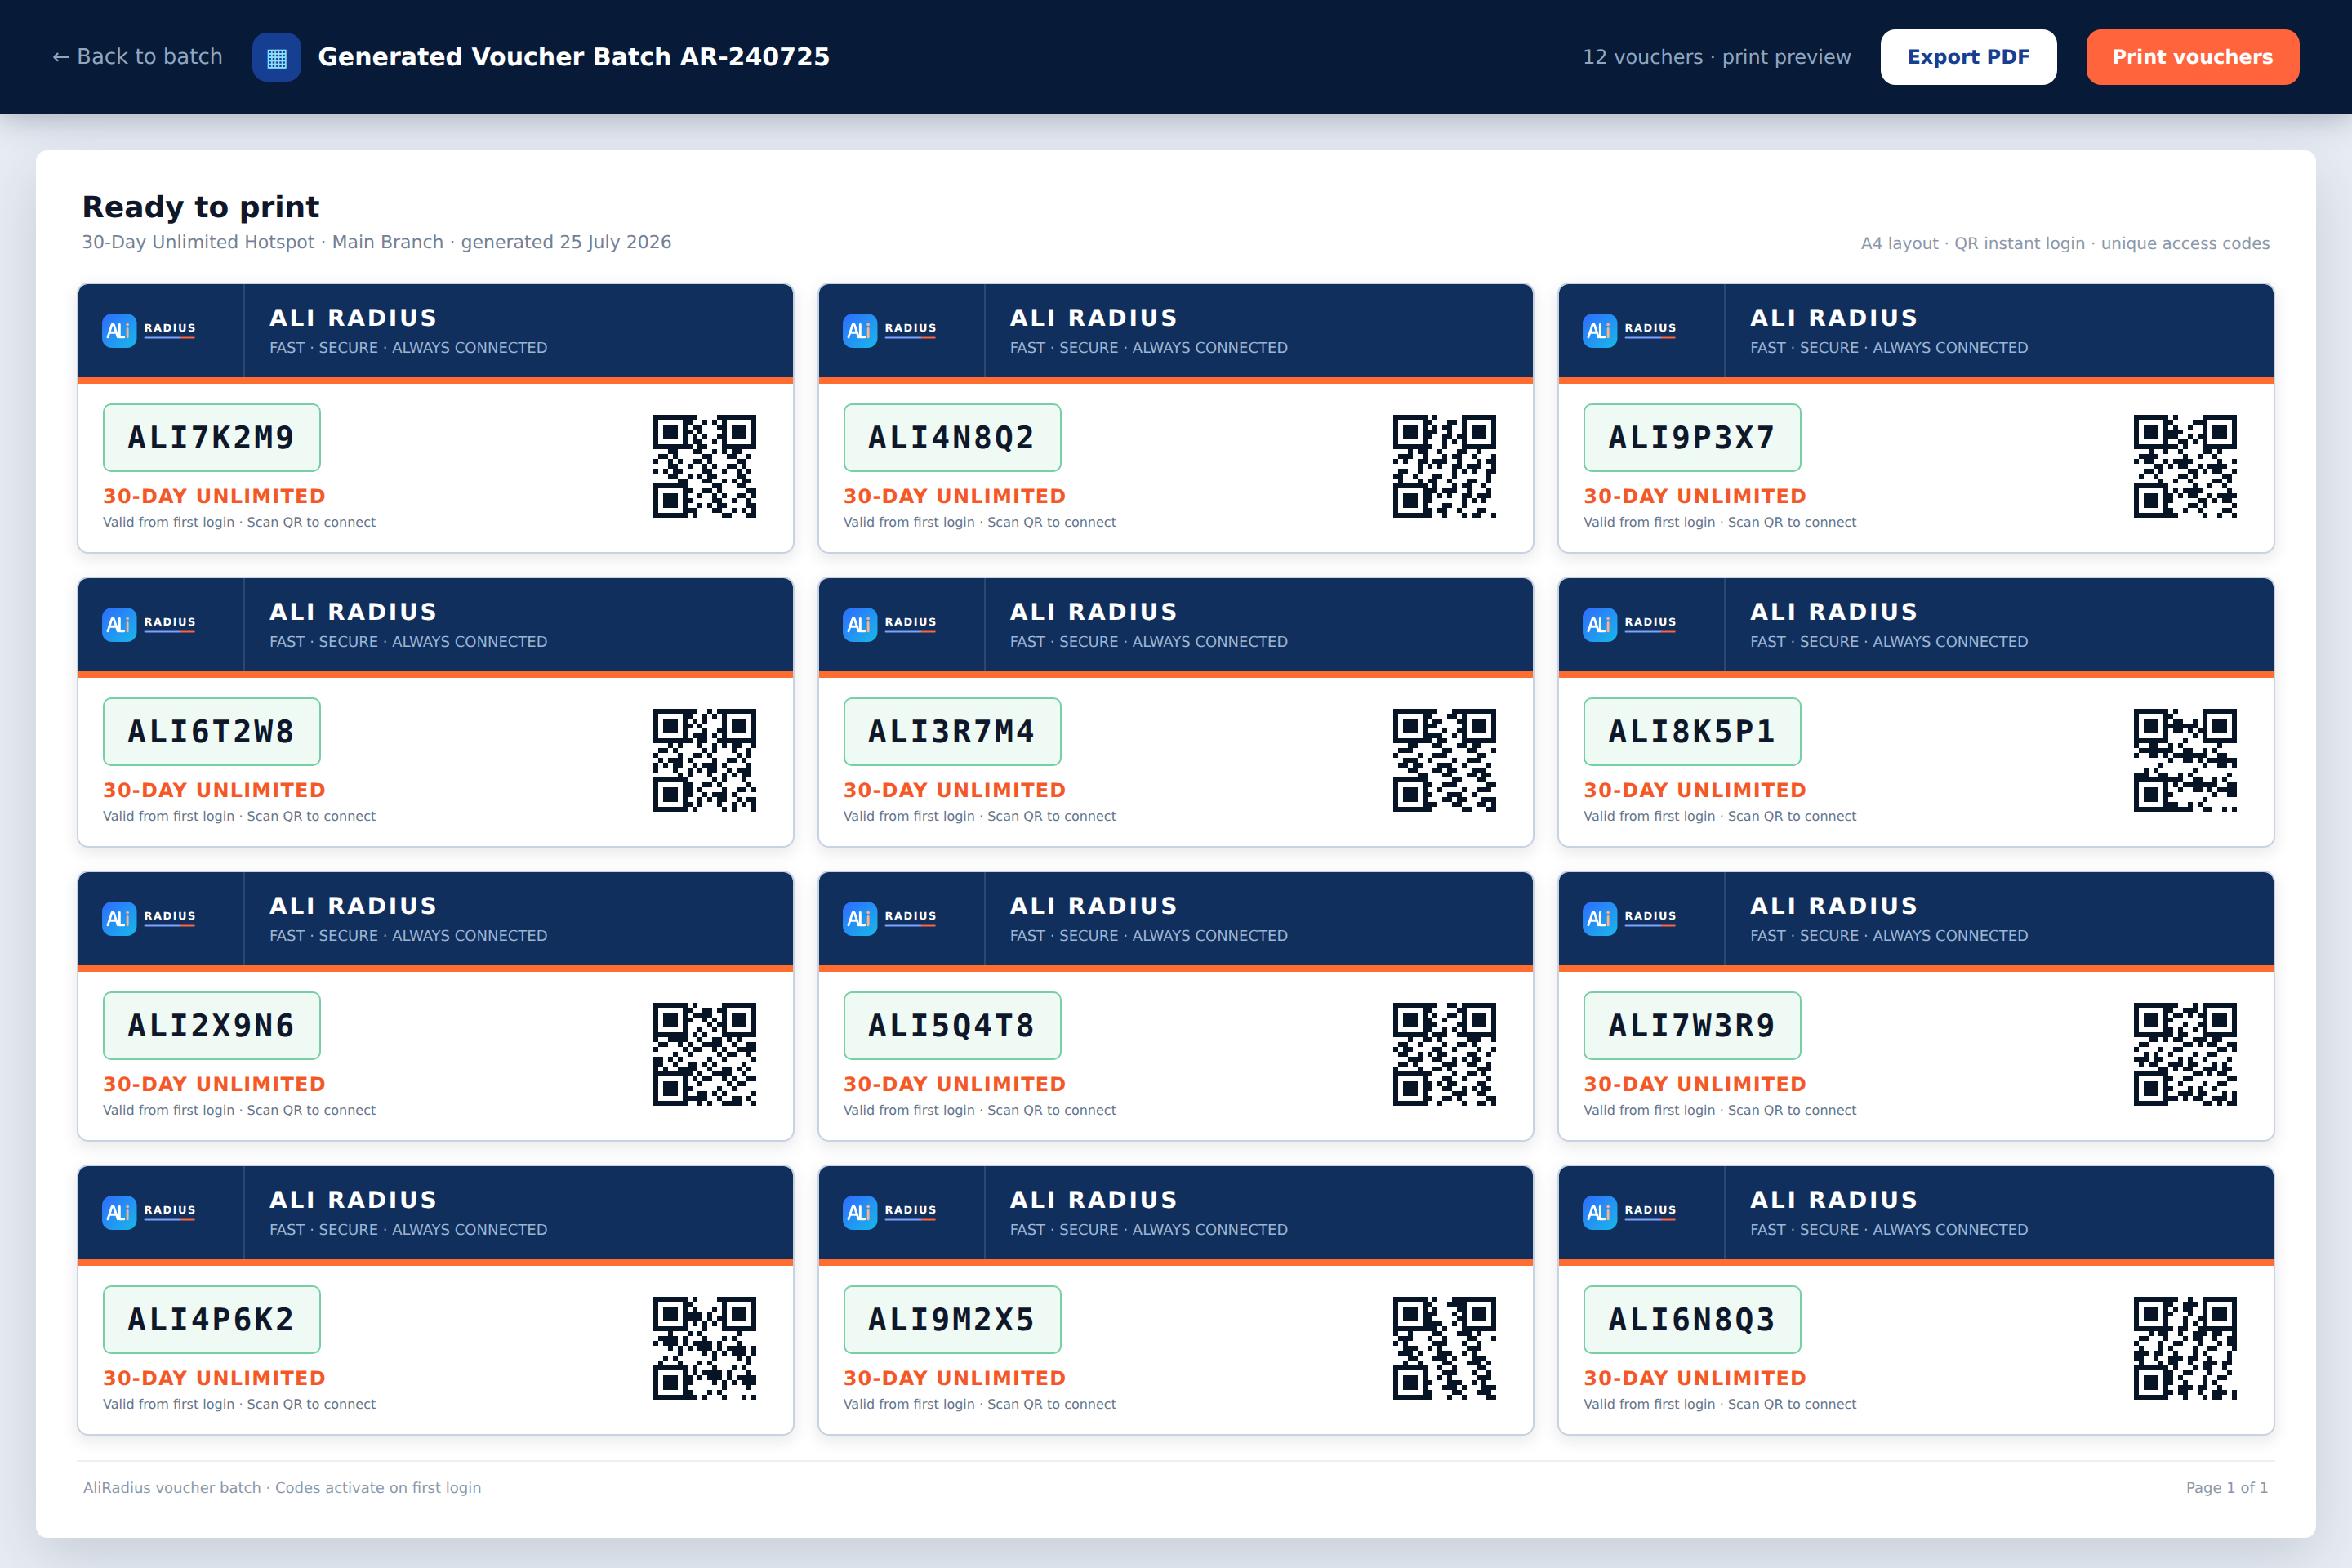Click the Ali Radius logo on ALI5Q4T8 card

890,918
